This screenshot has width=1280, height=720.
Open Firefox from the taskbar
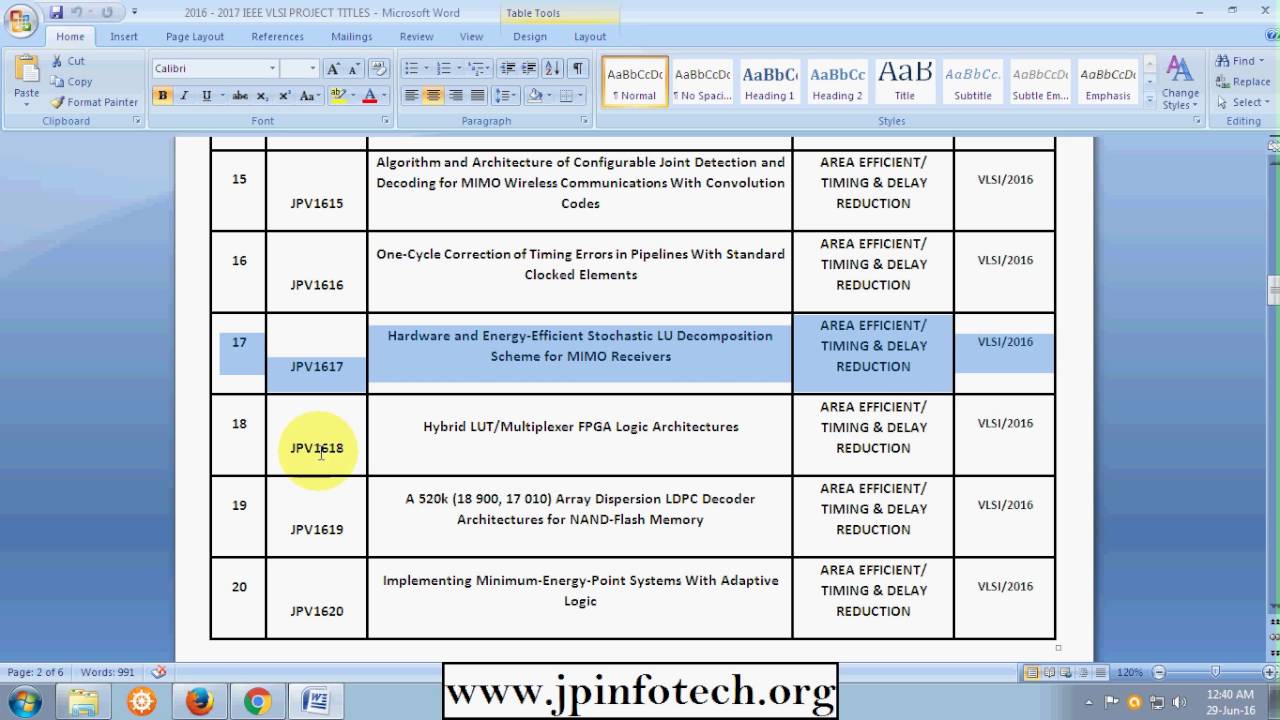199,701
